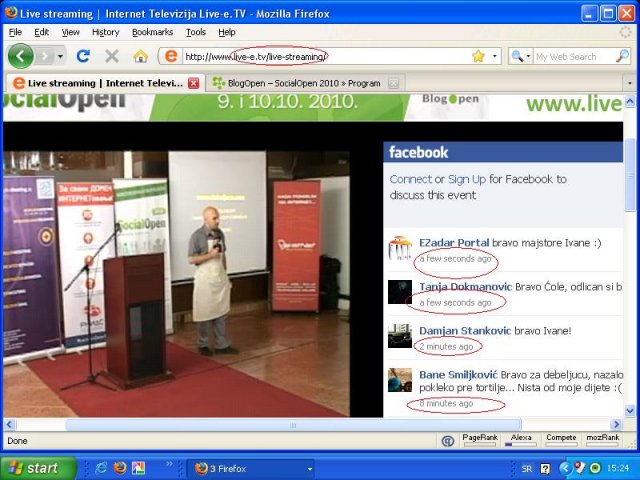Click the mozRank status bar indicator
Screen dimensions: 640x480
[602, 440]
